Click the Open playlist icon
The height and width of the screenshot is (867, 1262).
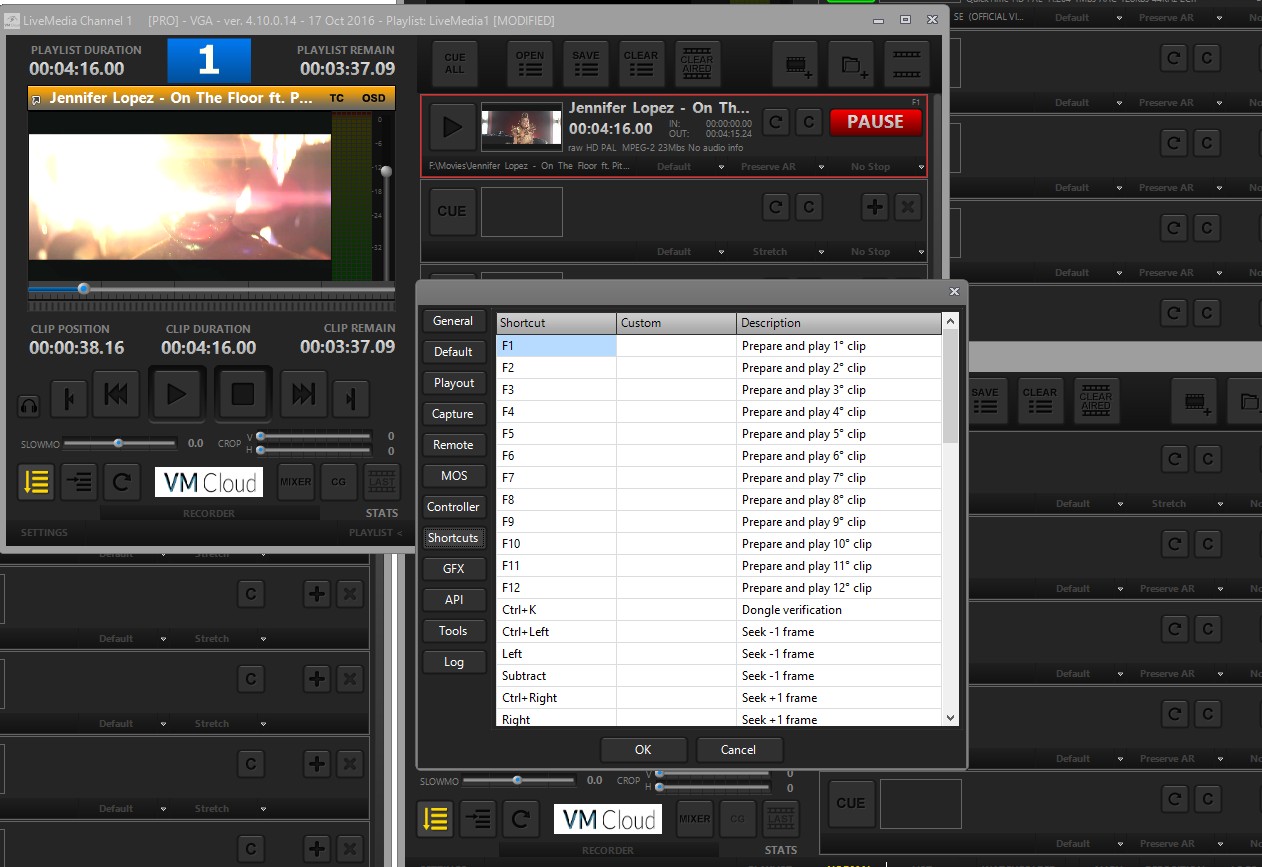tap(529, 65)
